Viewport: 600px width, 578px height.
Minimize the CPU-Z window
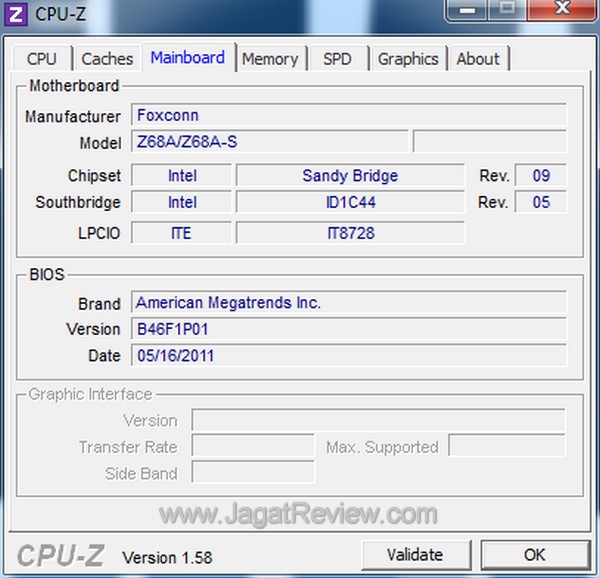[467, 10]
